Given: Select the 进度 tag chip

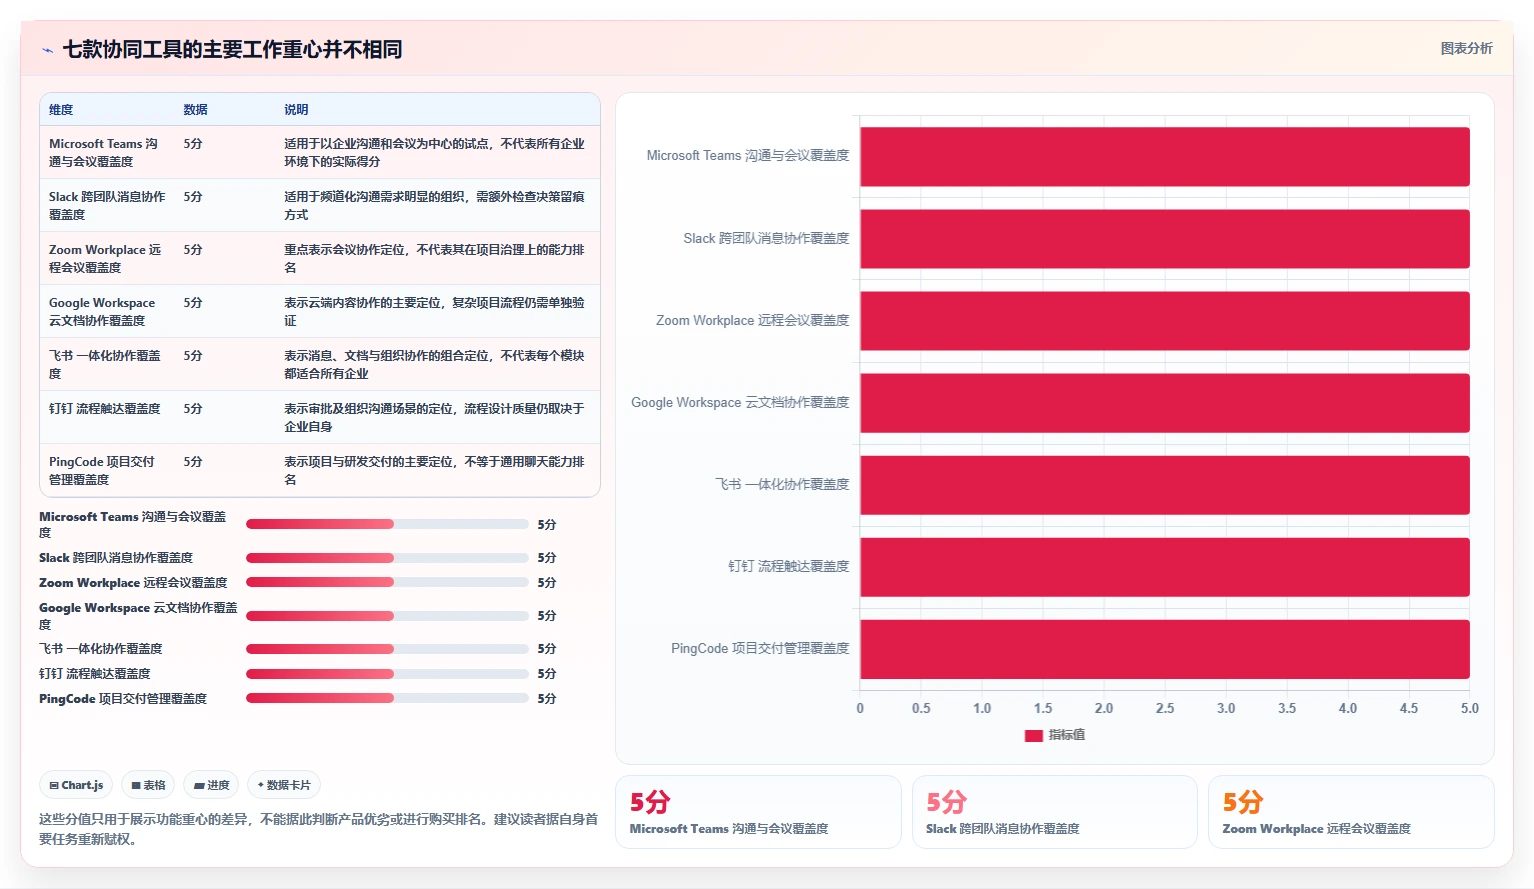Looking at the screenshot, I should 211,785.
